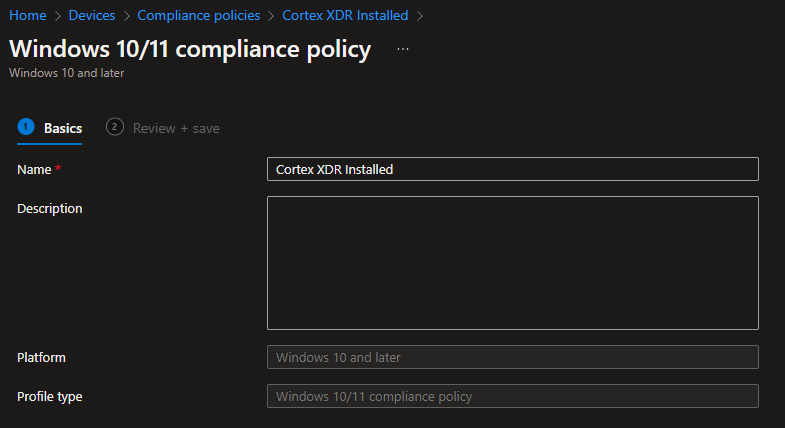785x428 pixels.
Task: Open Cortex XDR Installed breadcrumb
Action: pyautogui.click(x=345, y=16)
